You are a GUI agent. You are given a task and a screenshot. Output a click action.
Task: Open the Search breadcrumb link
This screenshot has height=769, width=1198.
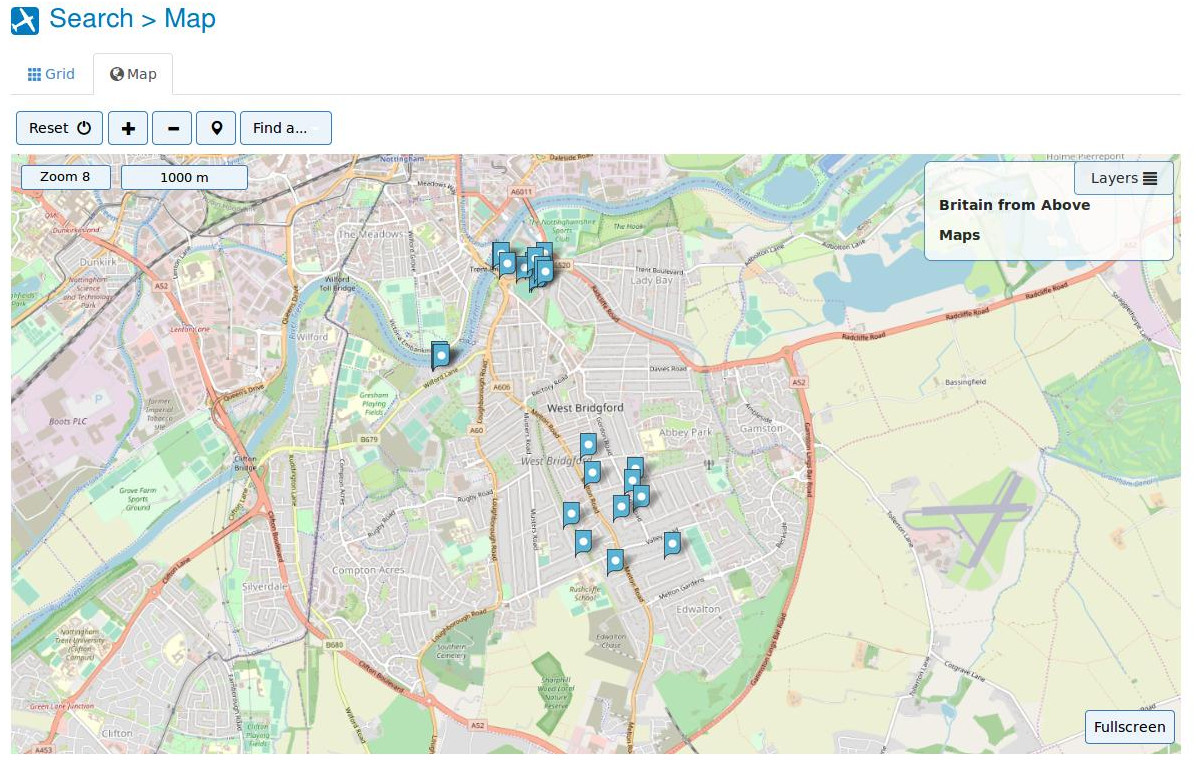[91, 18]
